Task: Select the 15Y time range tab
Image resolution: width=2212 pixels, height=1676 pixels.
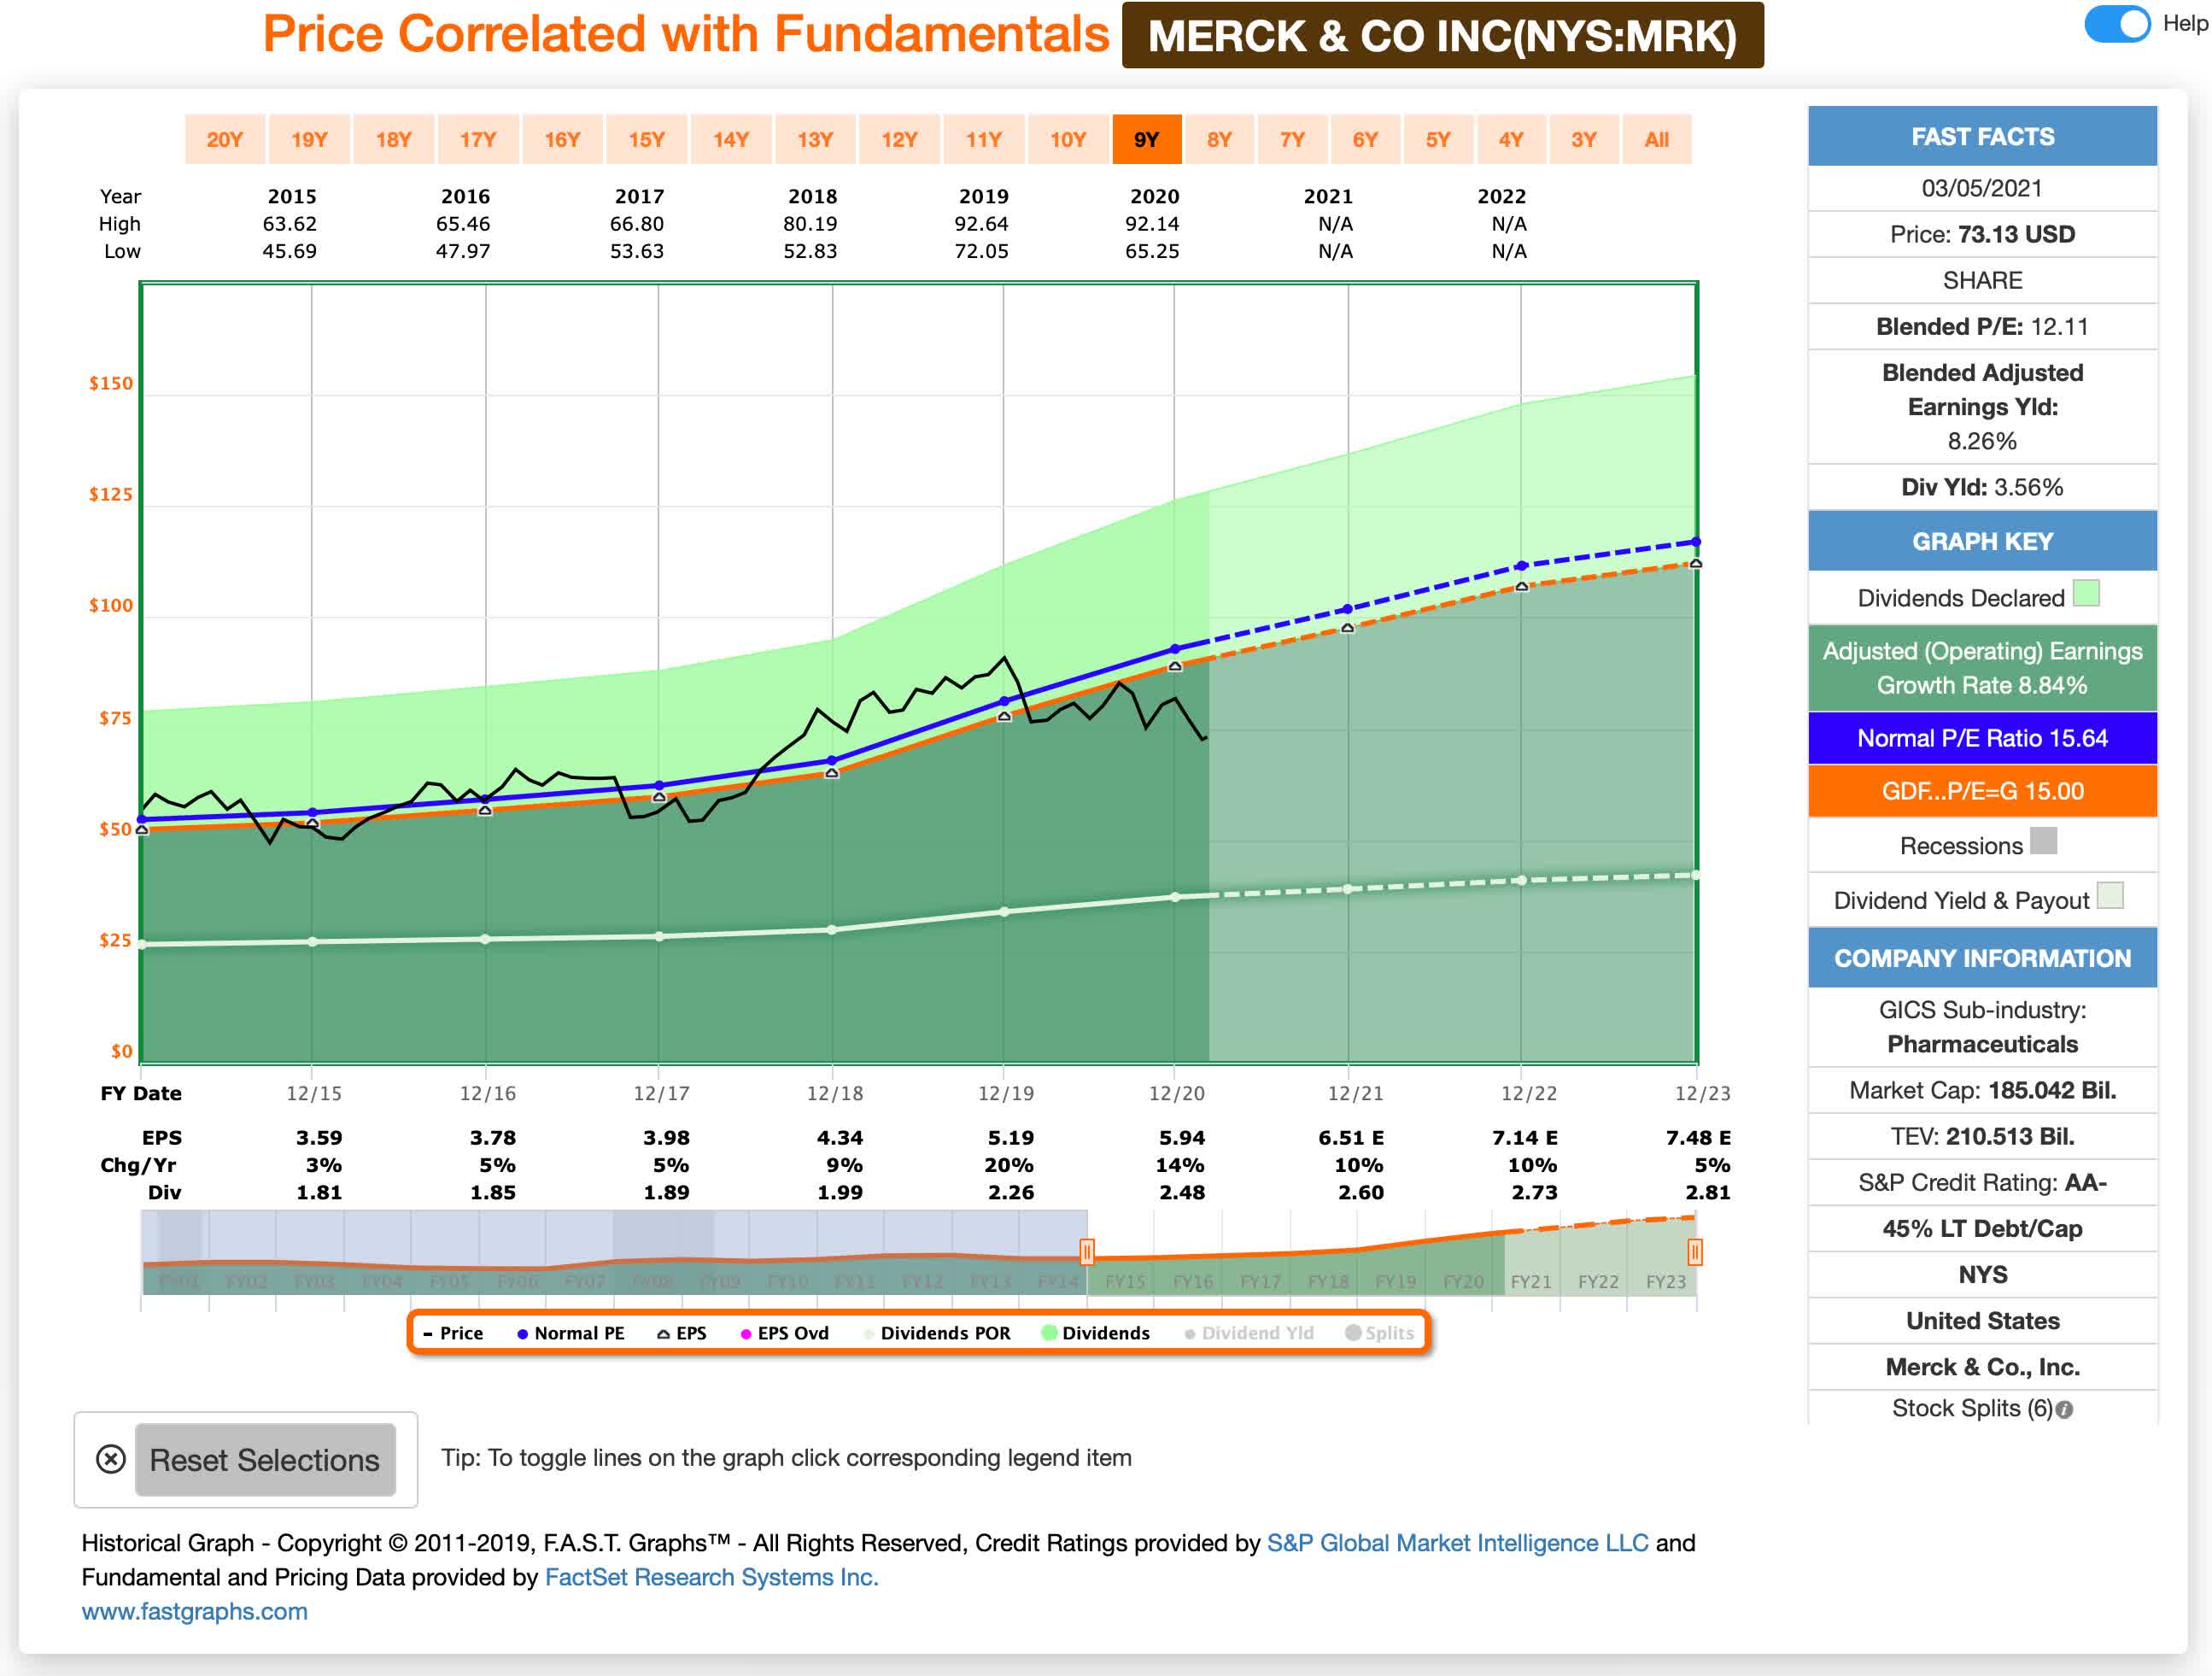Action: pyautogui.click(x=646, y=139)
